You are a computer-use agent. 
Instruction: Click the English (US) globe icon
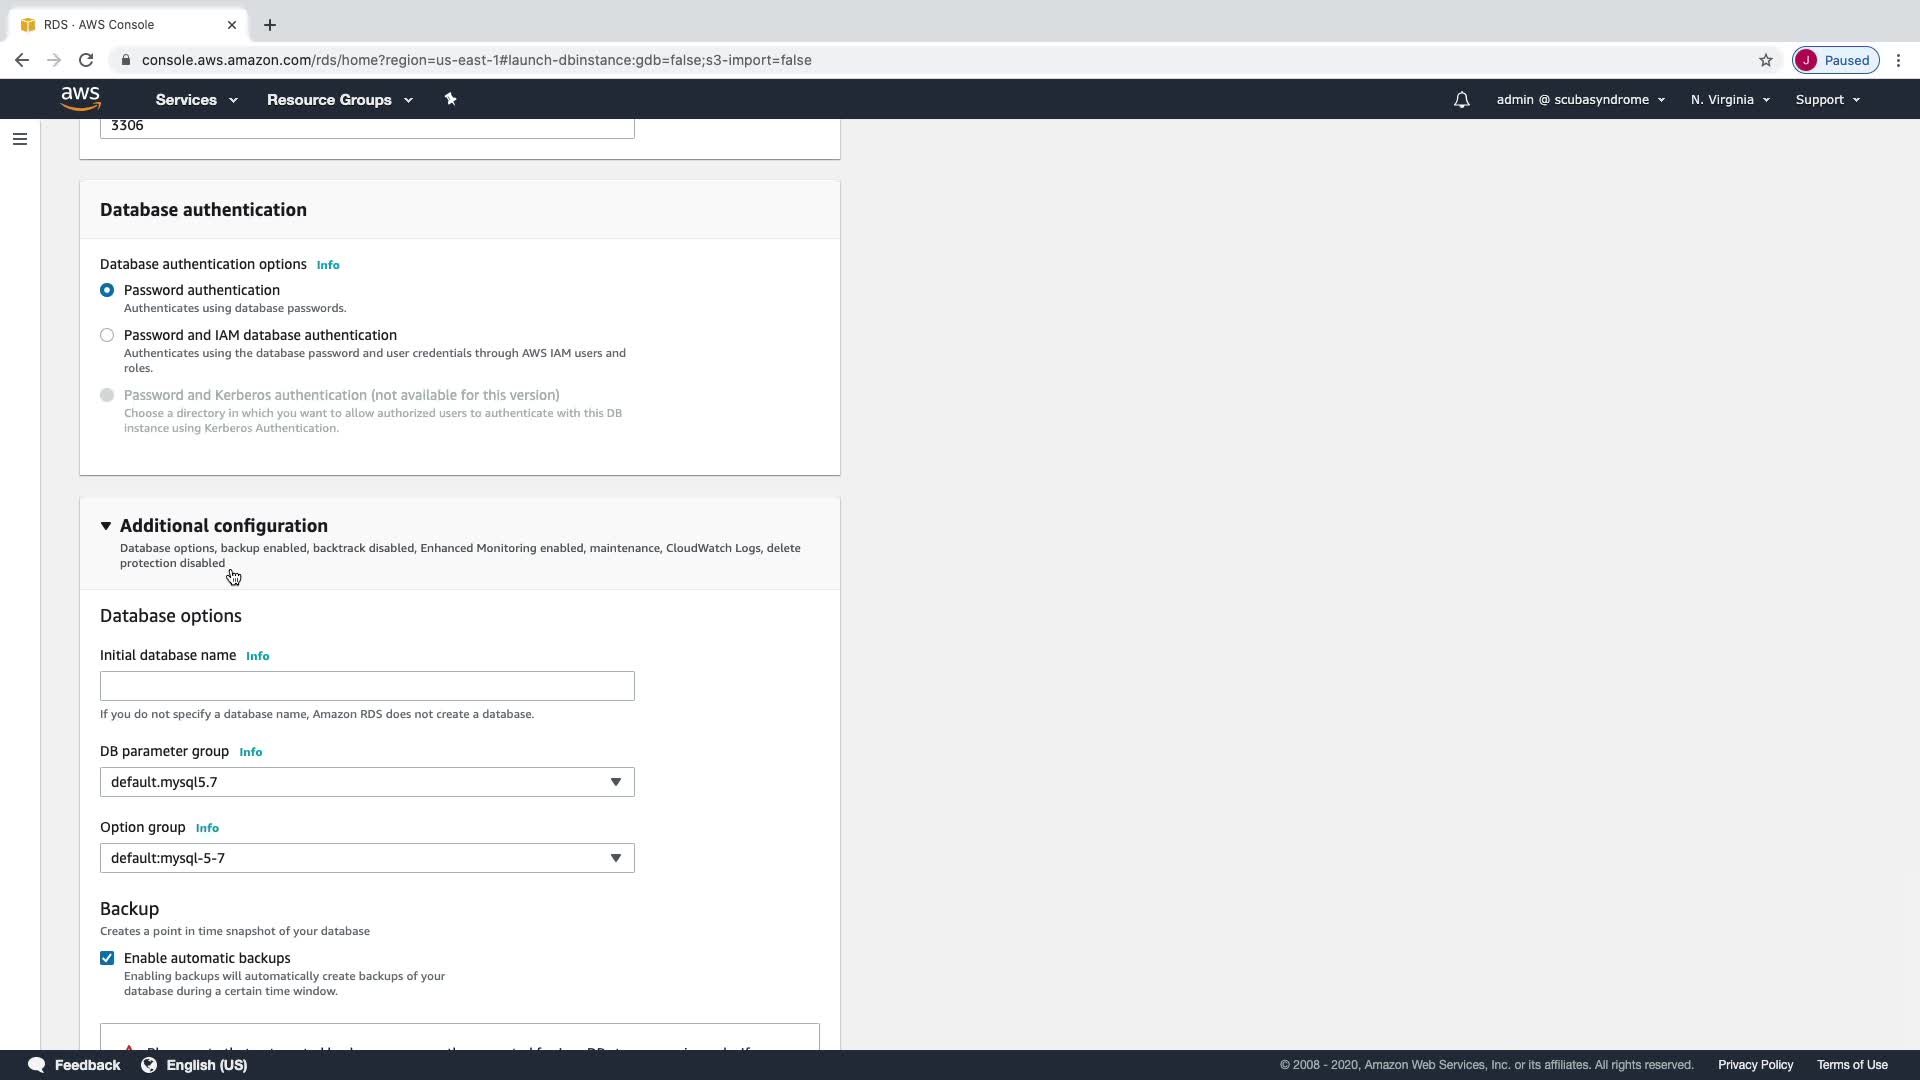tap(149, 1065)
